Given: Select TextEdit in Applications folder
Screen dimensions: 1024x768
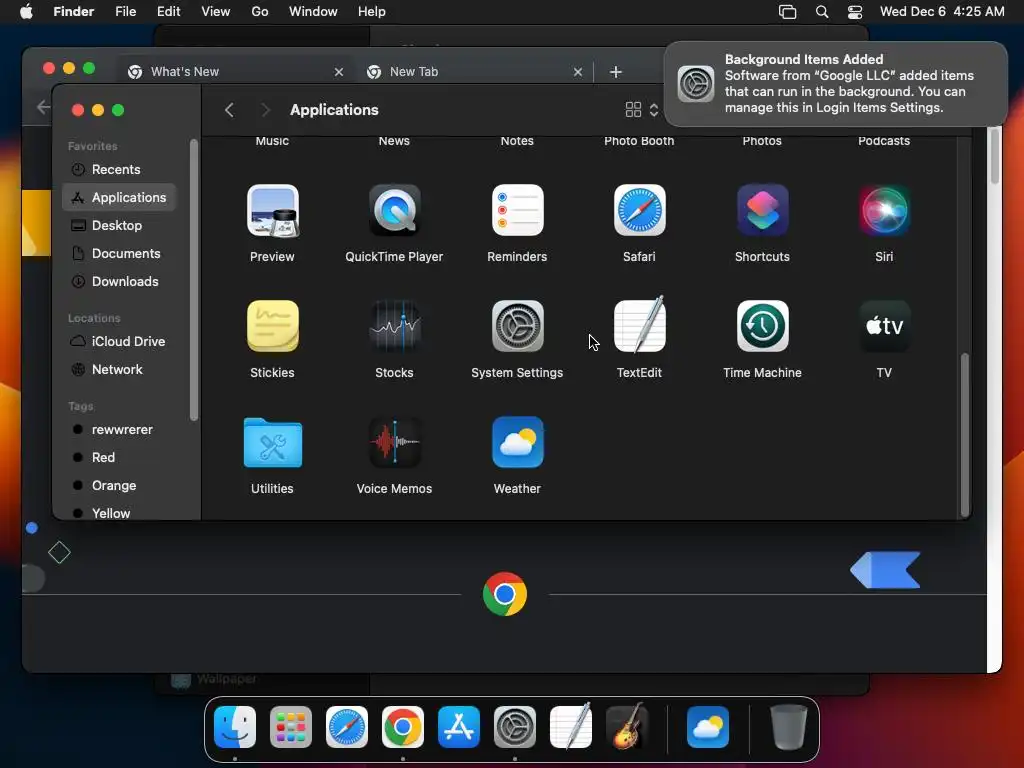Looking at the screenshot, I should pyautogui.click(x=639, y=325).
